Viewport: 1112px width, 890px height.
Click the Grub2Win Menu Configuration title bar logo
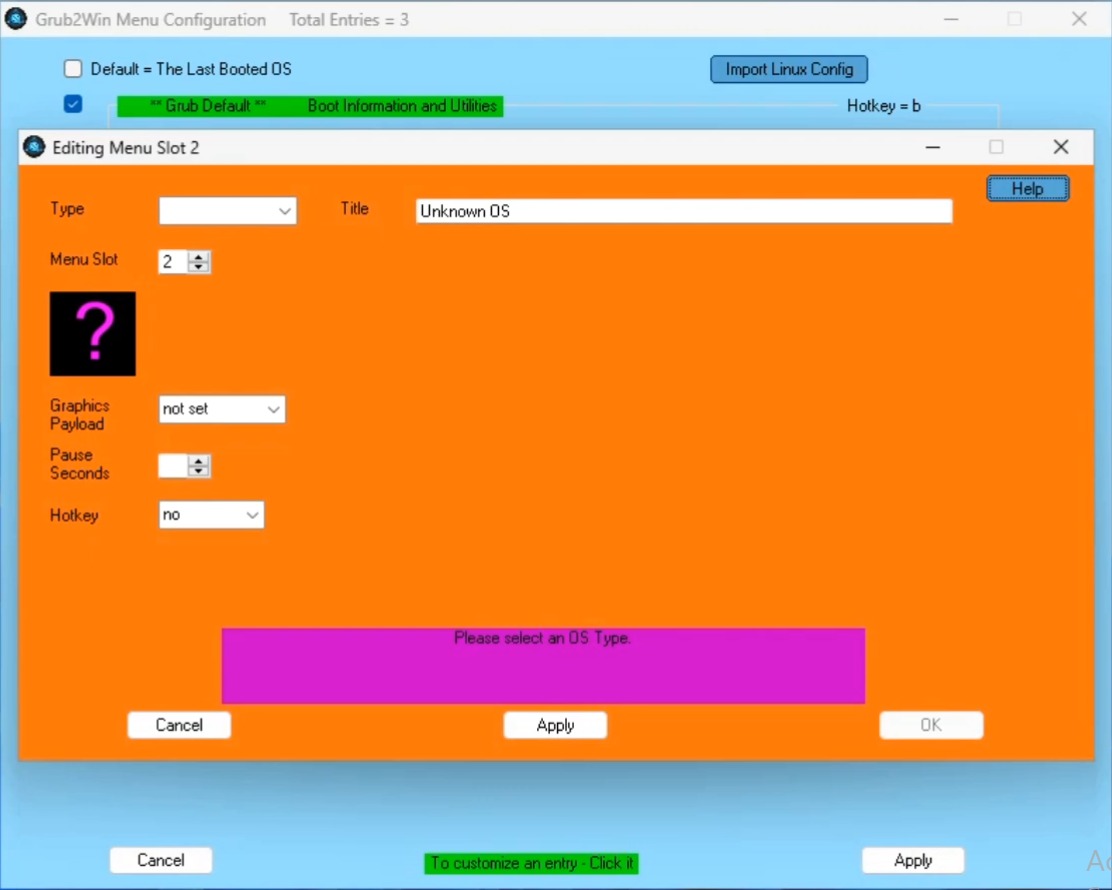16,19
